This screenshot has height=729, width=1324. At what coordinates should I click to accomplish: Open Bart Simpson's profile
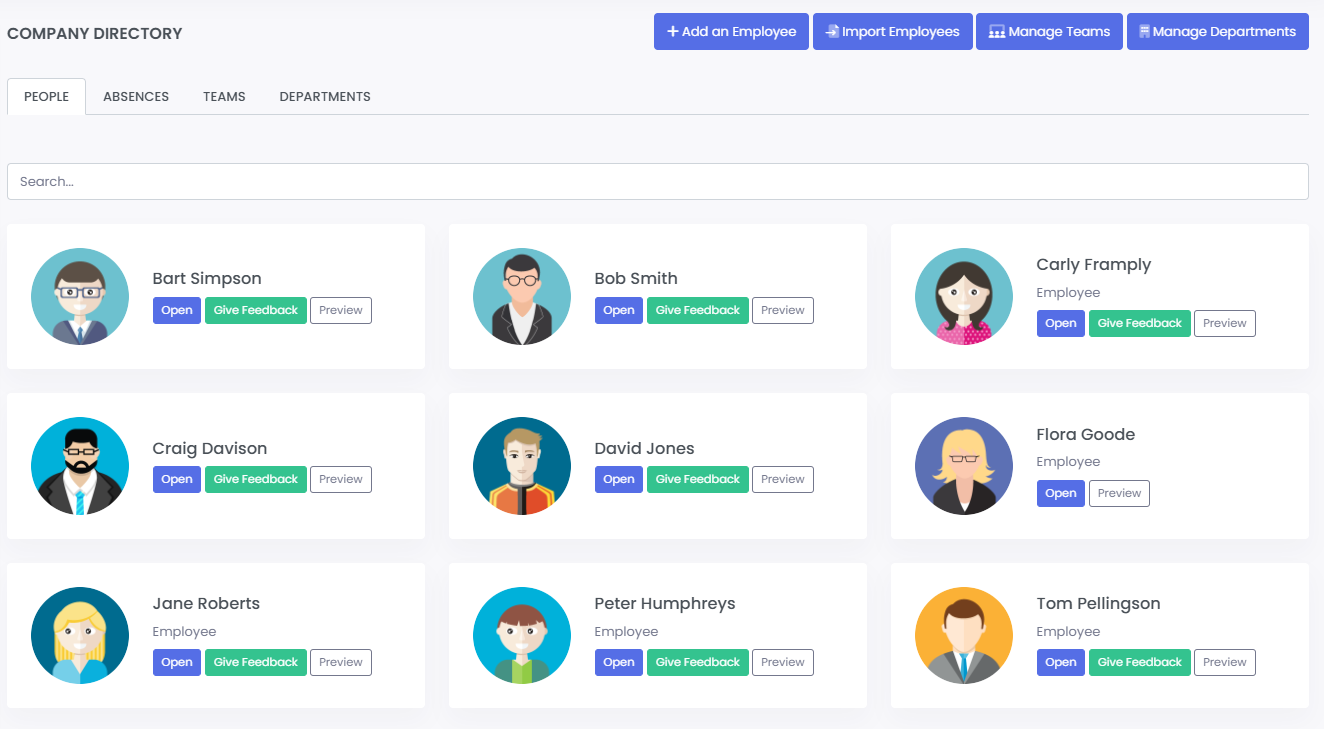pos(176,310)
